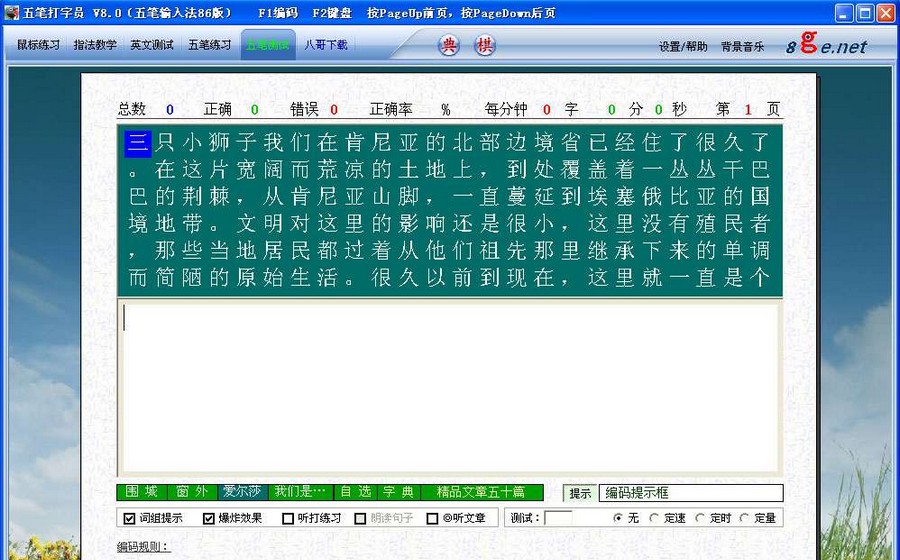This screenshot has height=560, width=900.
Task: Click inside the white typing area
Action: [x=450, y=387]
